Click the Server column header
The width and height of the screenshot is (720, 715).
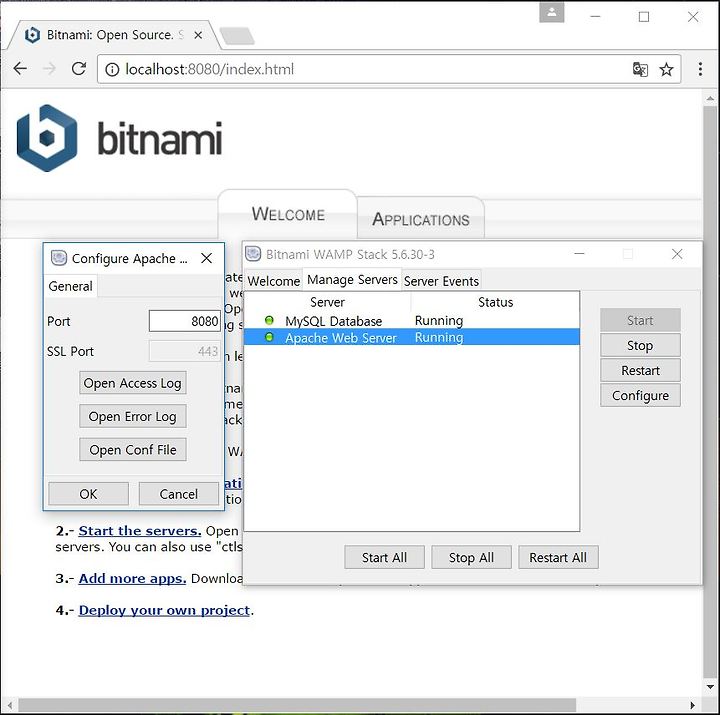tap(327, 302)
